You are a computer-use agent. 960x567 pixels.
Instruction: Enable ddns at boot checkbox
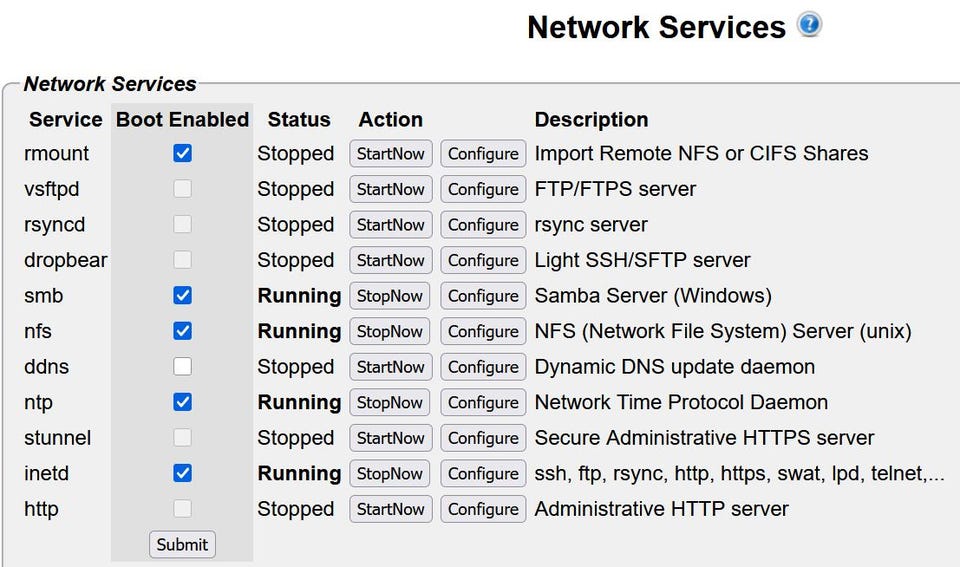182,367
